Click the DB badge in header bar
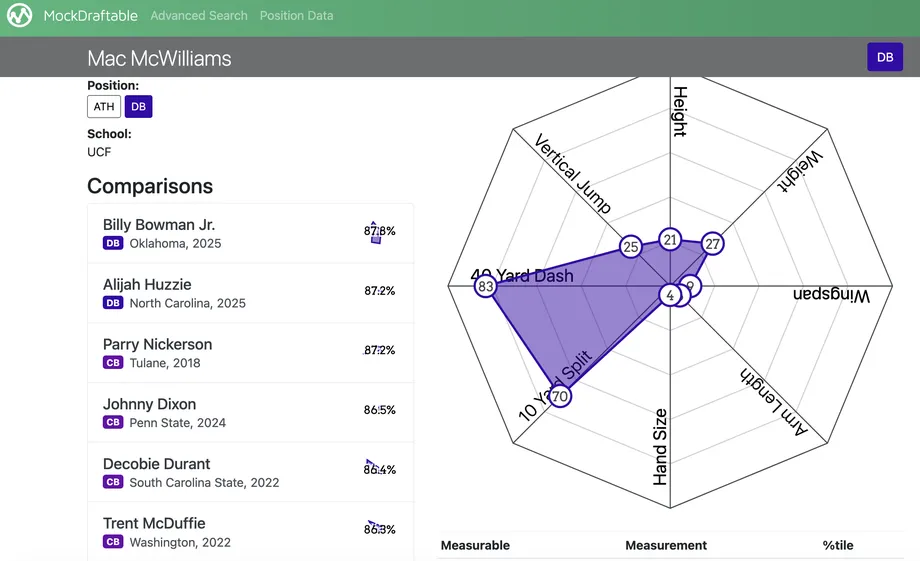 [884, 57]
